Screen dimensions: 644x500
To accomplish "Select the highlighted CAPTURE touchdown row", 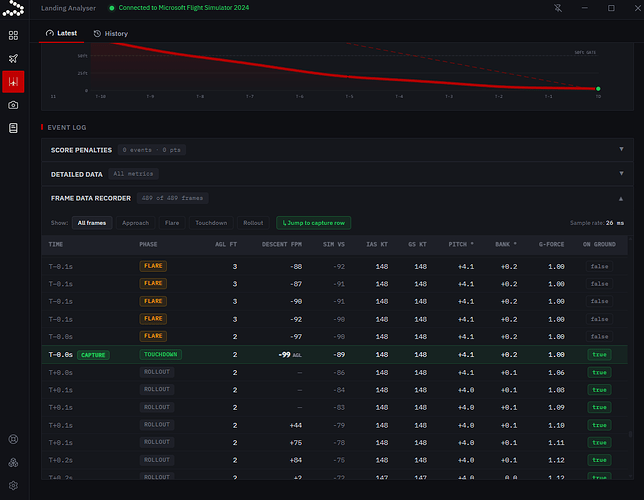I will (x=334, y=355).
